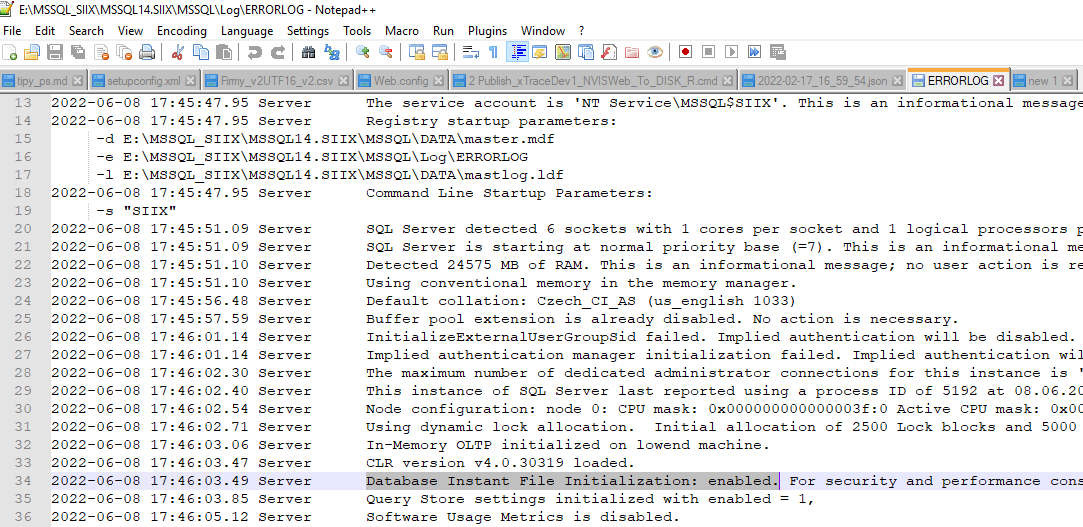Toggle Word Wrap in toolbar
1083x527 pixels.
point(470,52)
